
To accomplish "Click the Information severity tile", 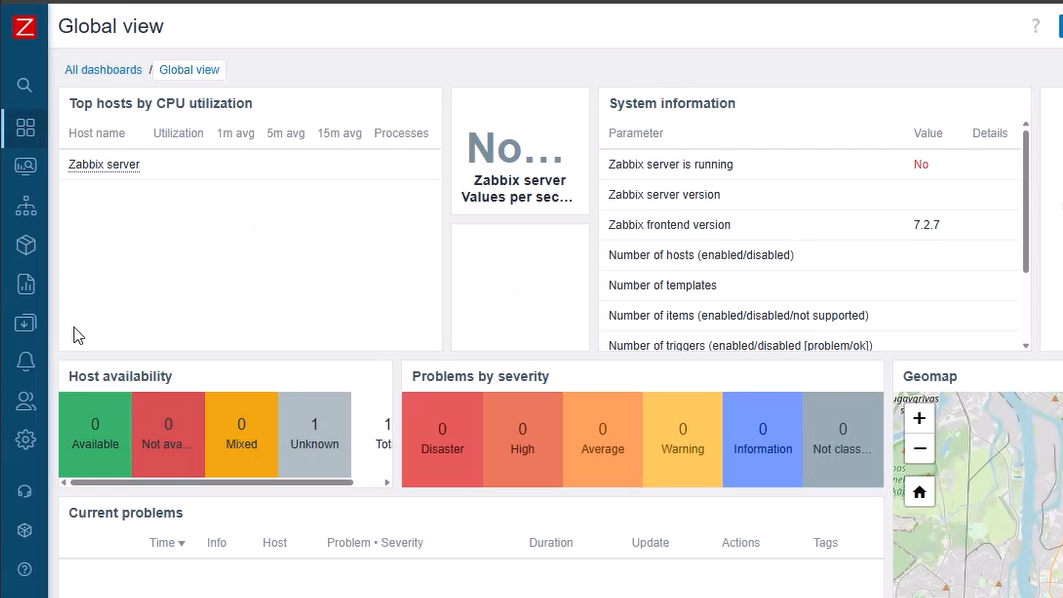I will 763,439.
